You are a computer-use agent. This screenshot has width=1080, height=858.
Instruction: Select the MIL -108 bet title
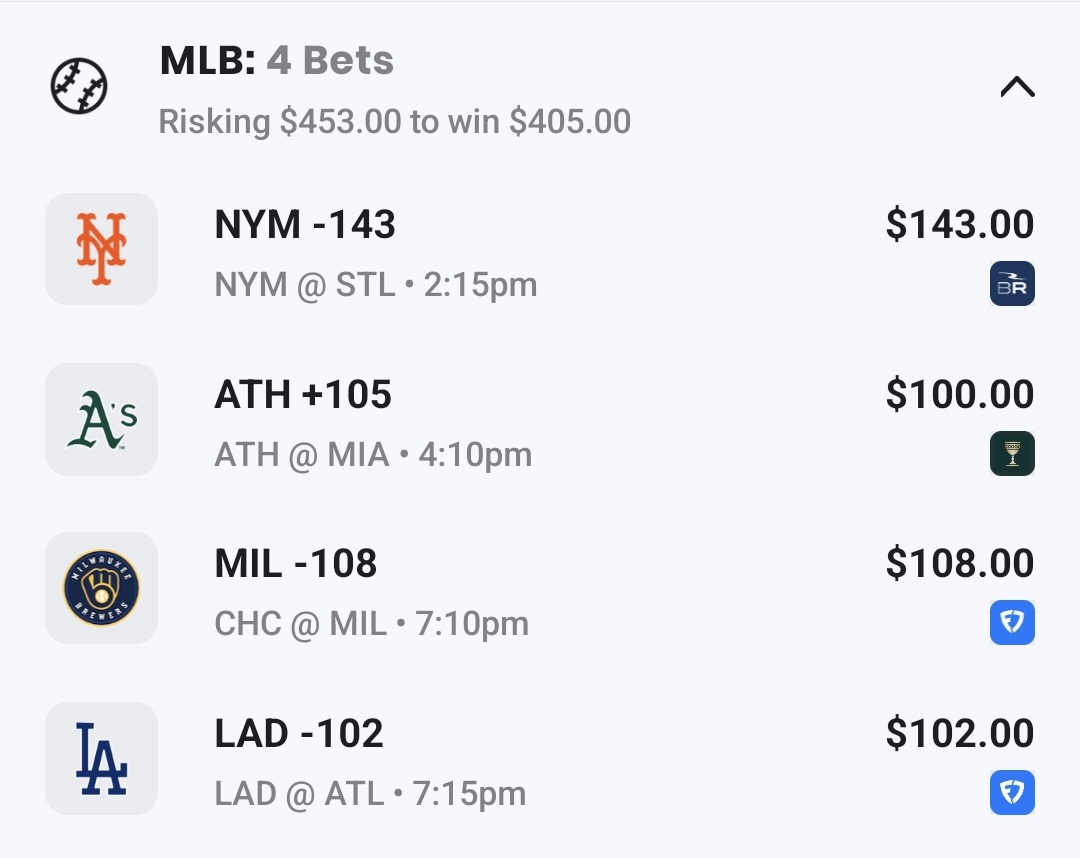pyautogui.click(x=296, y=564)
